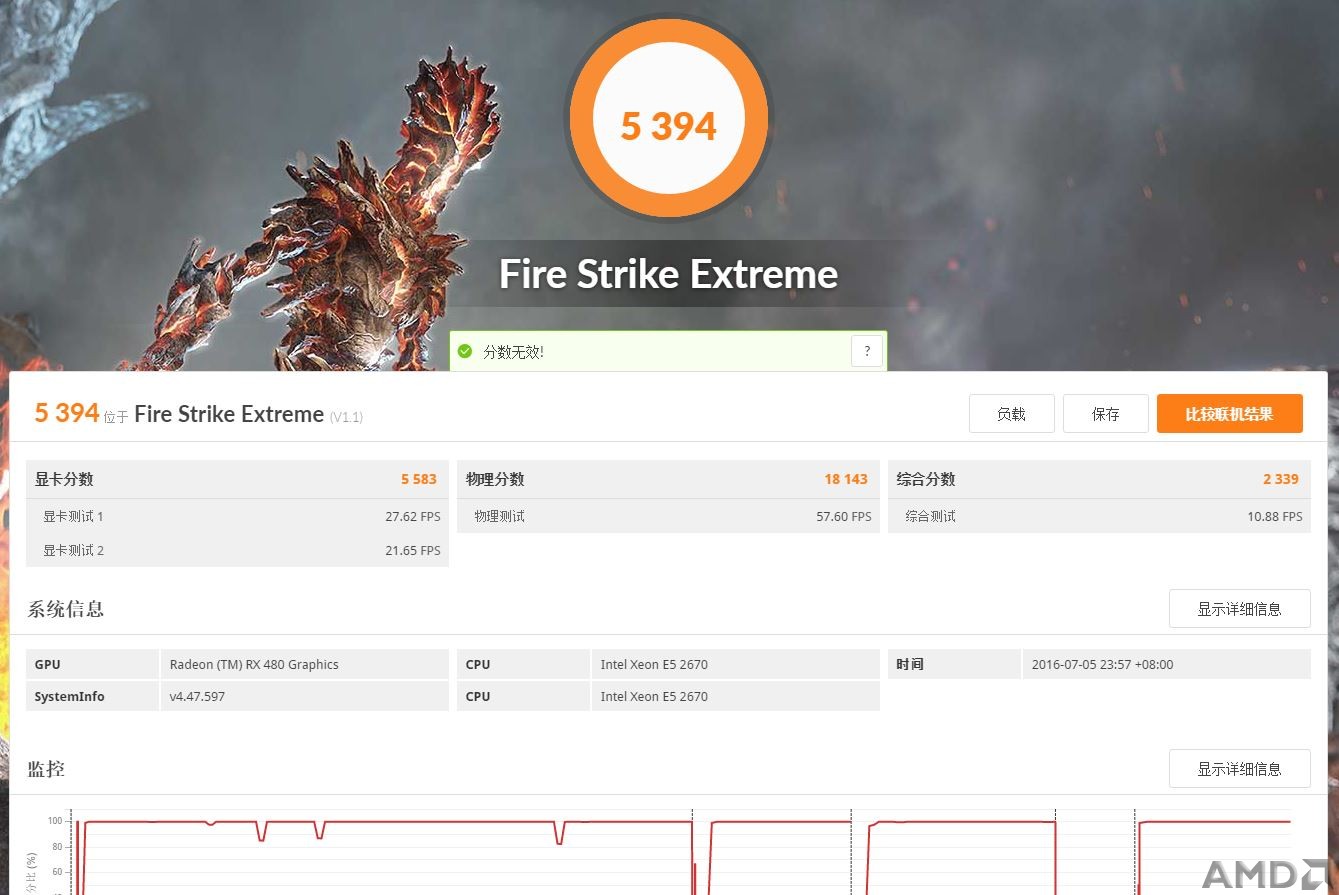Screen dimensions: 1339x895
Task: Click the 保存 save button
Action: pos(1105,414)
